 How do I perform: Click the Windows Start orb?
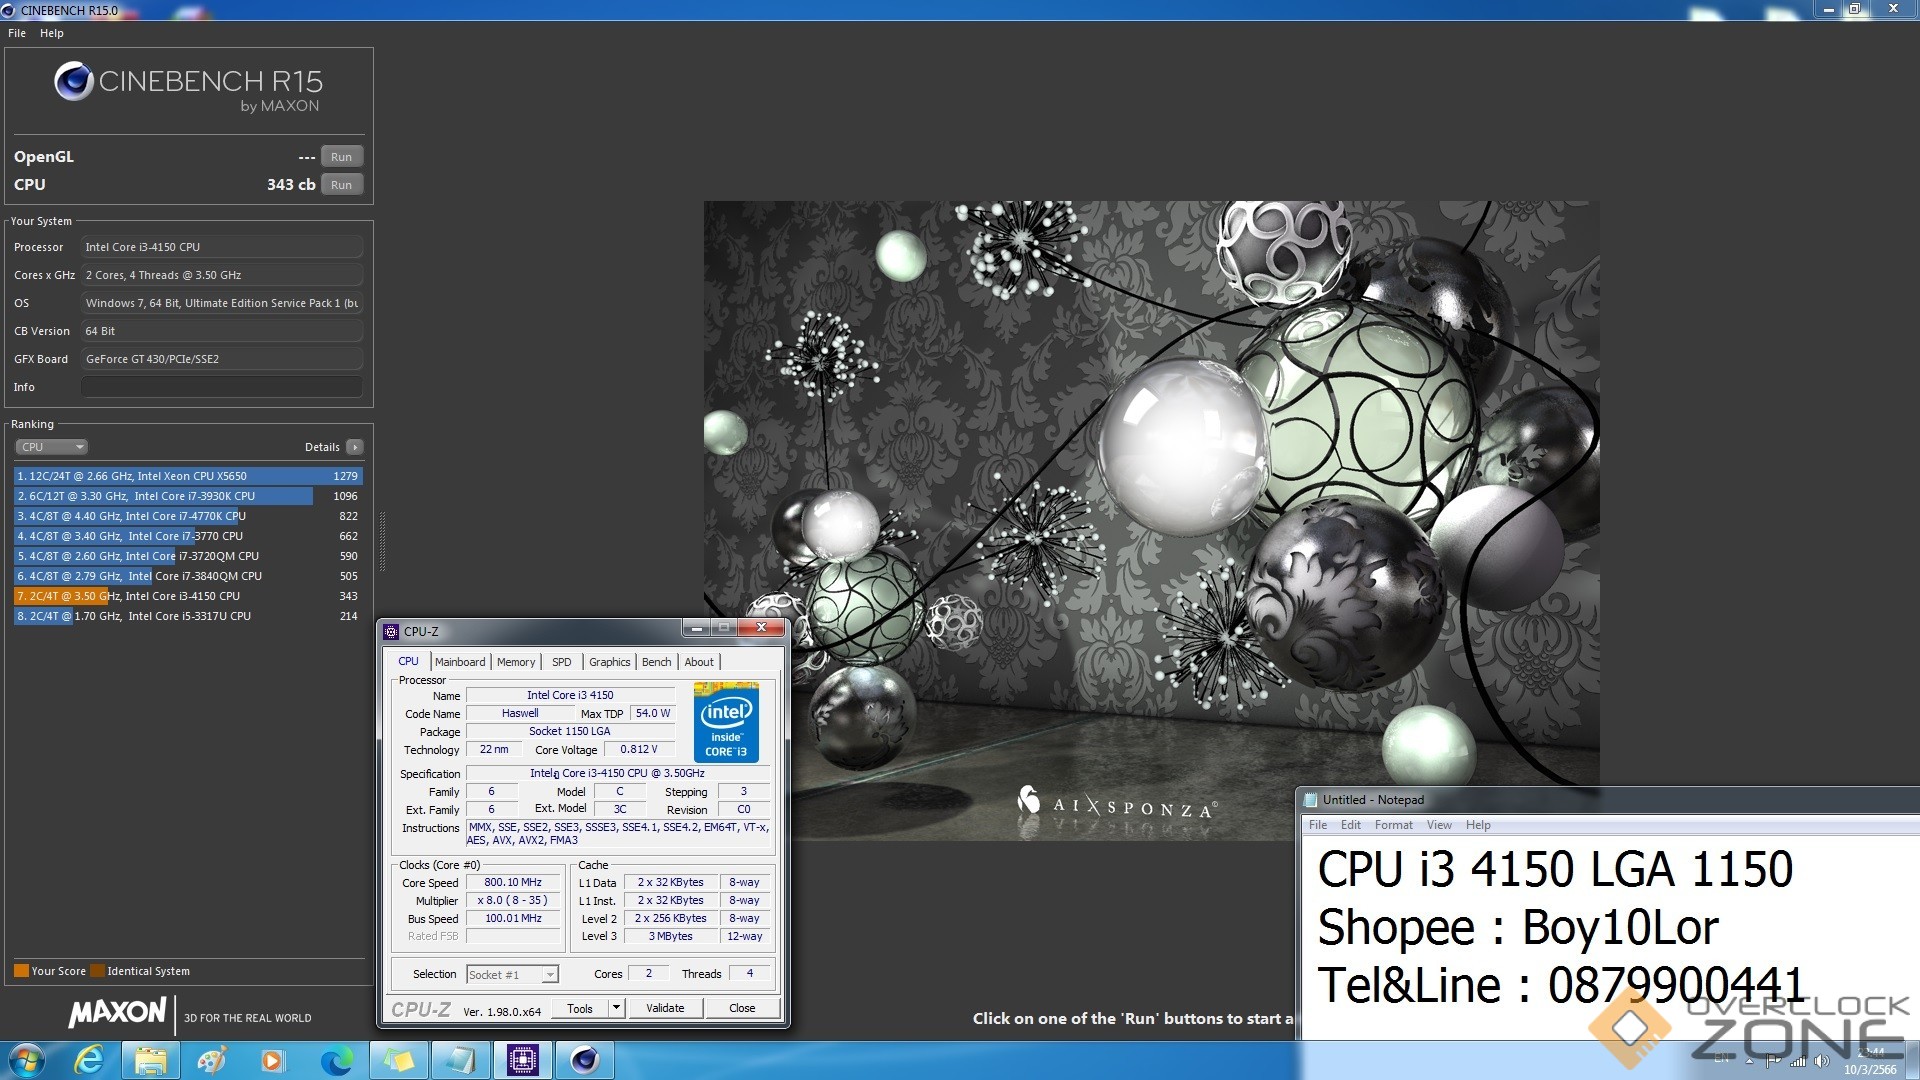pos(27,1060)
